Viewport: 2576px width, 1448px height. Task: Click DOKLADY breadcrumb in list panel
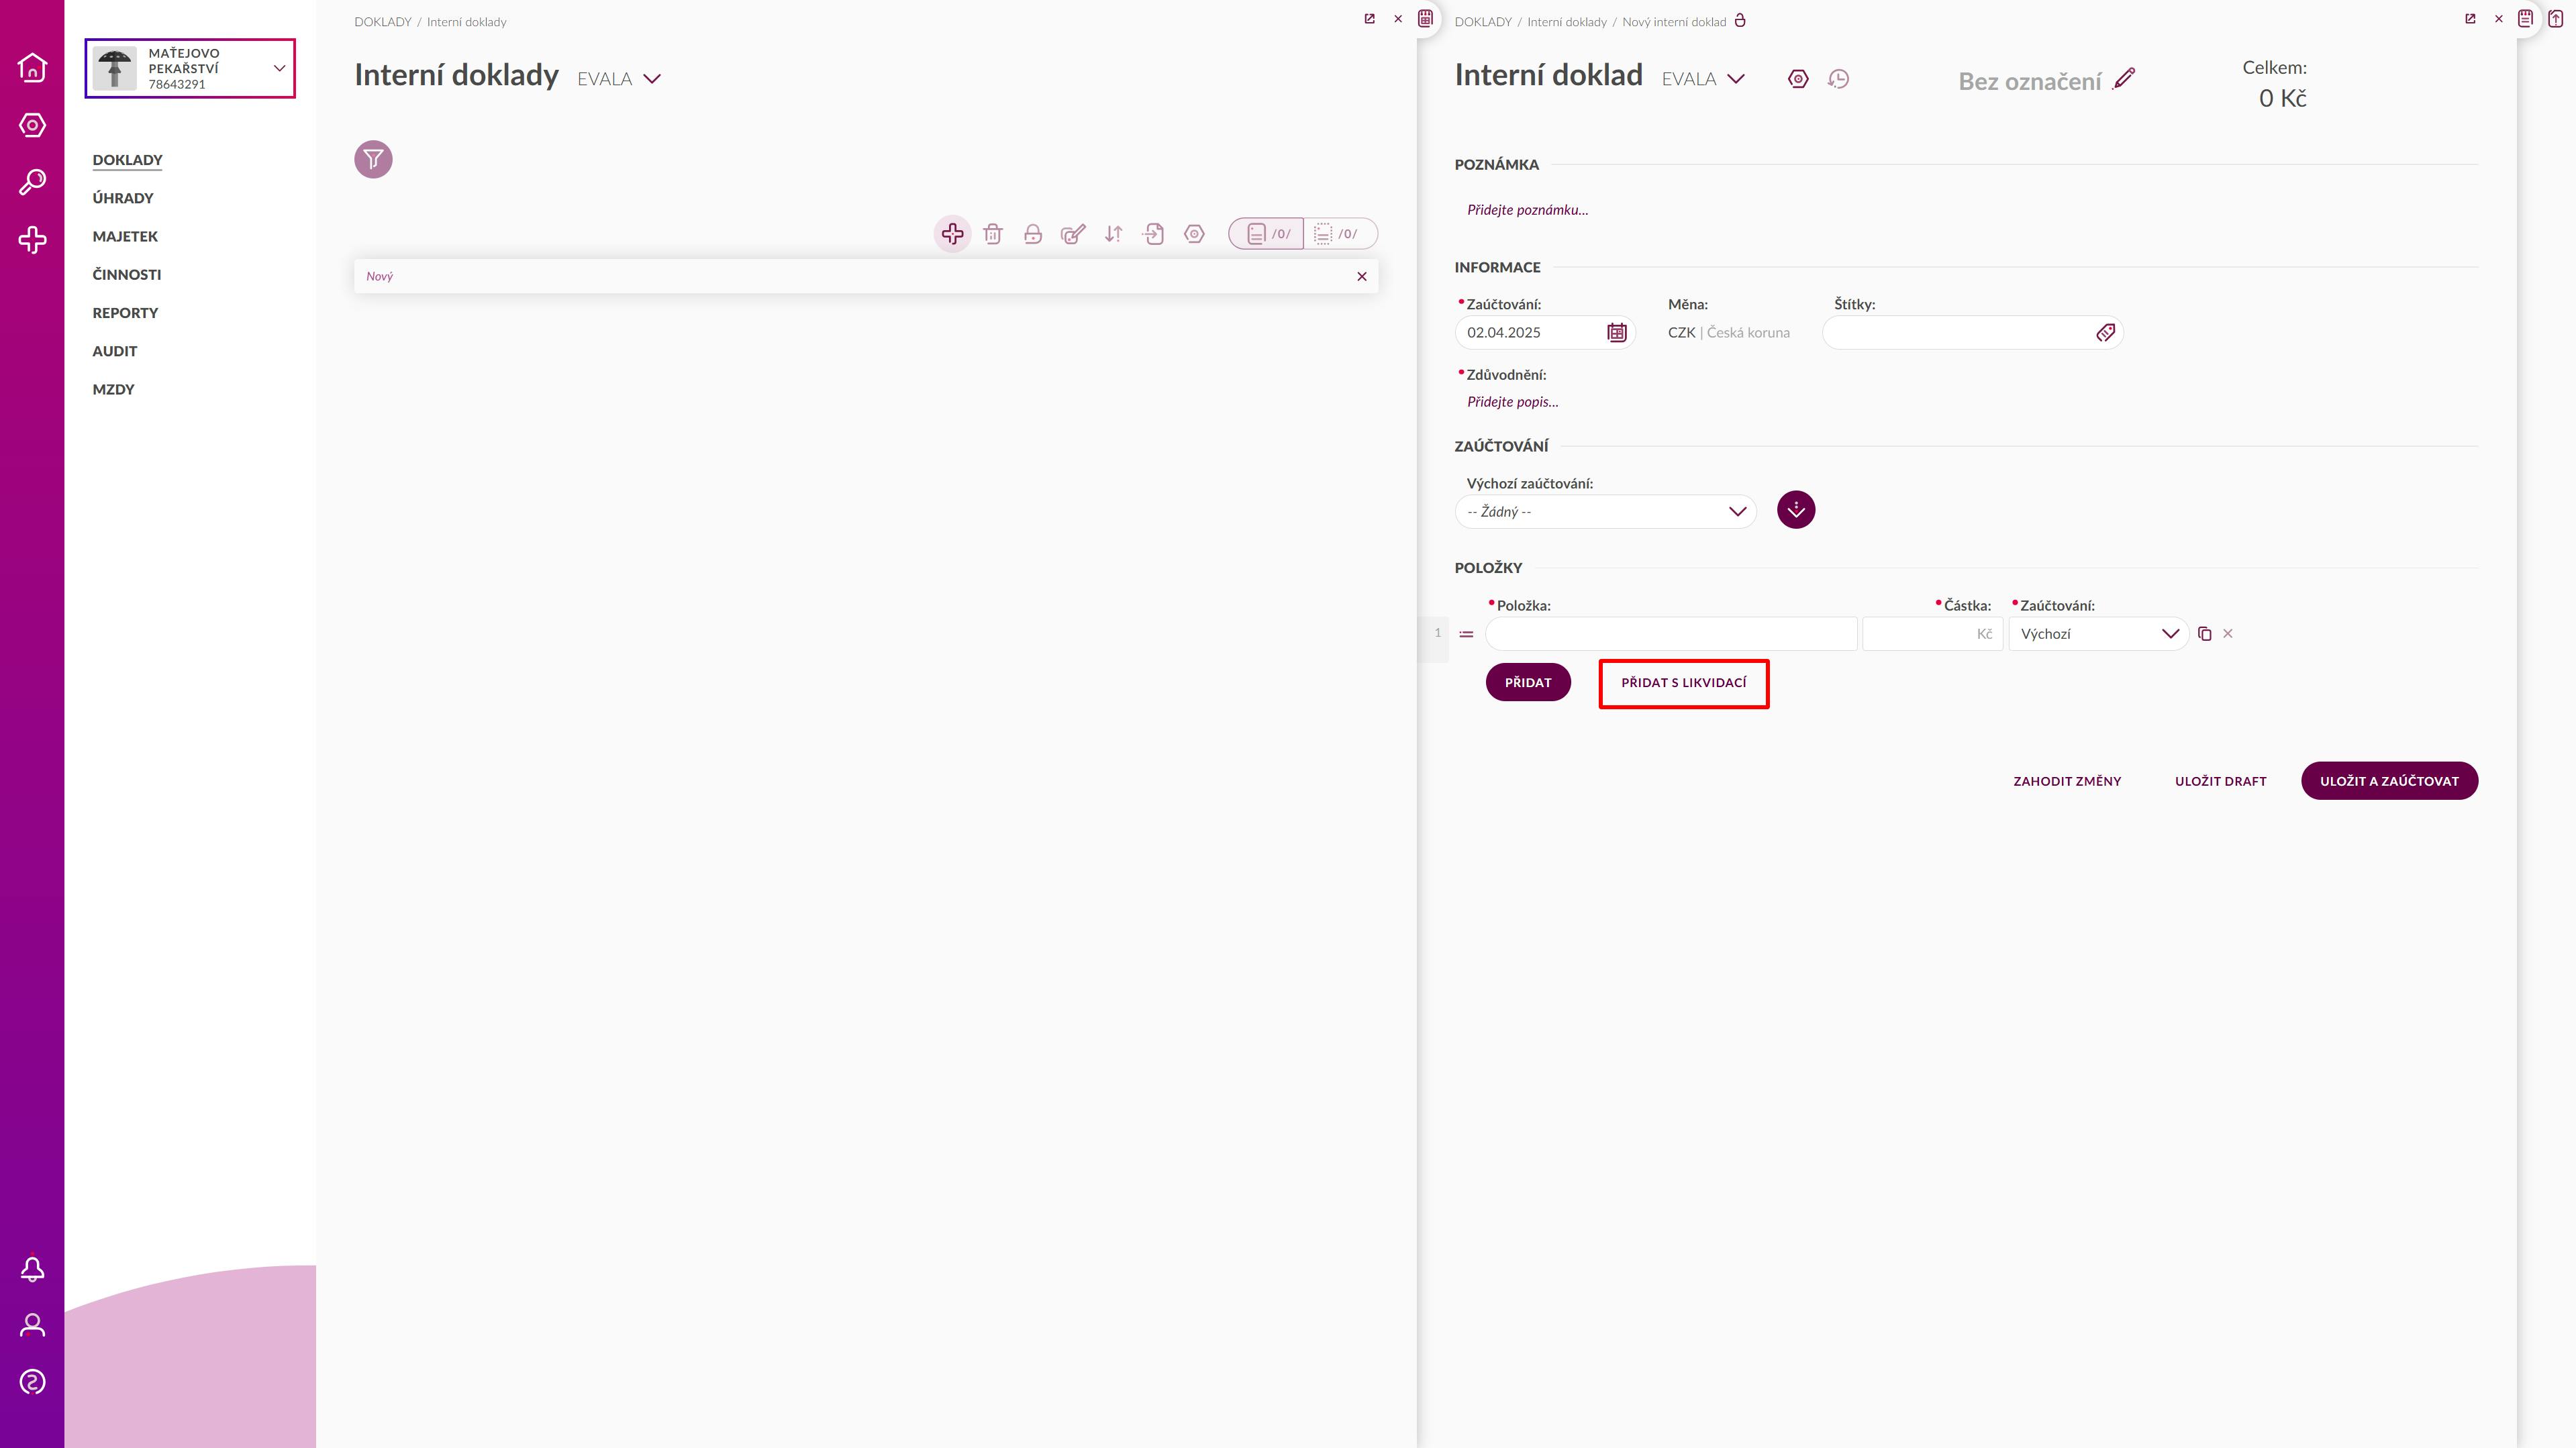pos(383,22)
